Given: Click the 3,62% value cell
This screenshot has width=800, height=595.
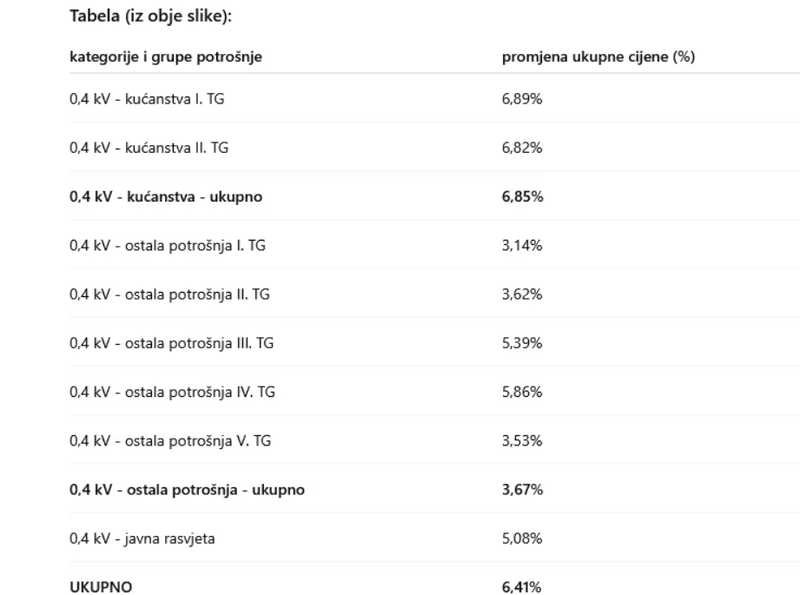Looking at the screenshot, I should tap(522, 294).
